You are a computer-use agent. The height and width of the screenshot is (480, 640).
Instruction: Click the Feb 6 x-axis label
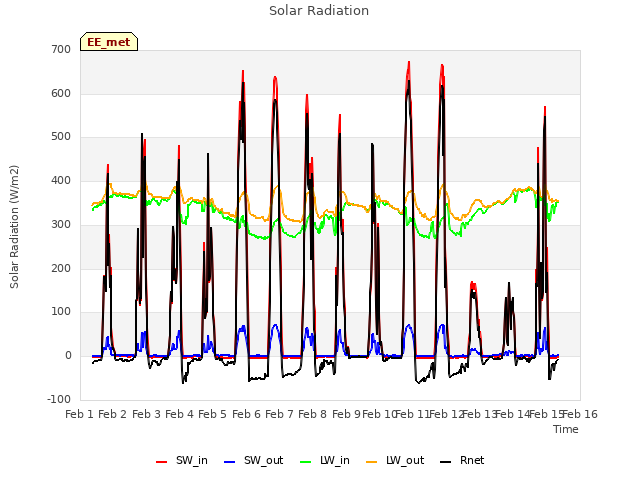[x=246, y=414]
